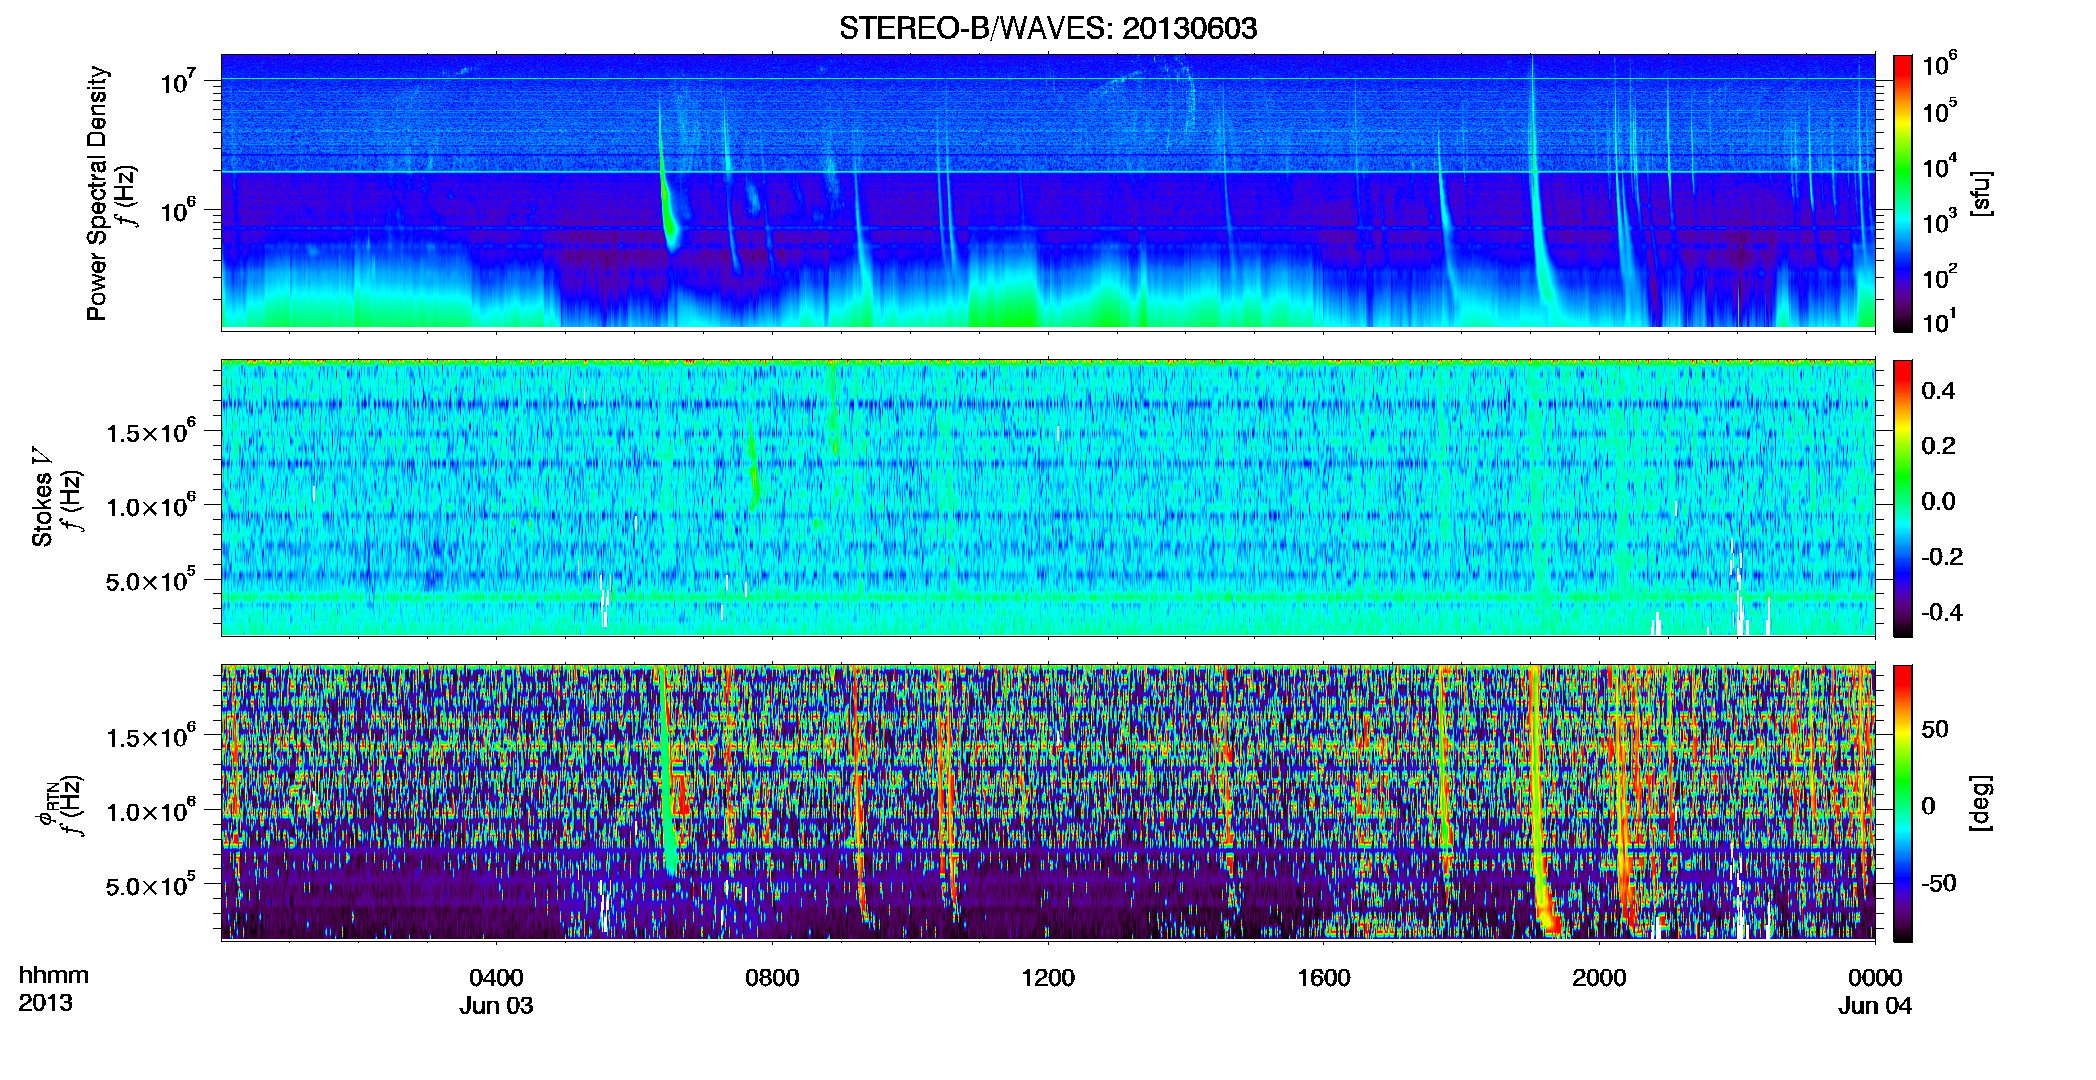Image resolution: width=2096 pixels, height=1080 pixels.
Task: Click the phi RTN degrees color bar
Action: pos(1903,803)
